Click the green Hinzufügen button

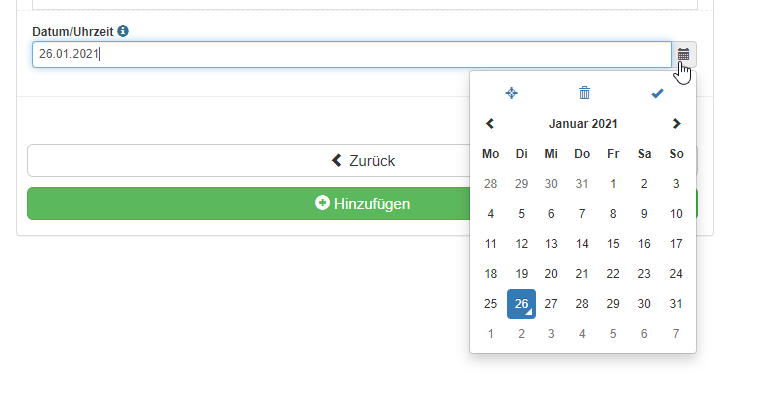pyautogui.click(x=362, y=203)
